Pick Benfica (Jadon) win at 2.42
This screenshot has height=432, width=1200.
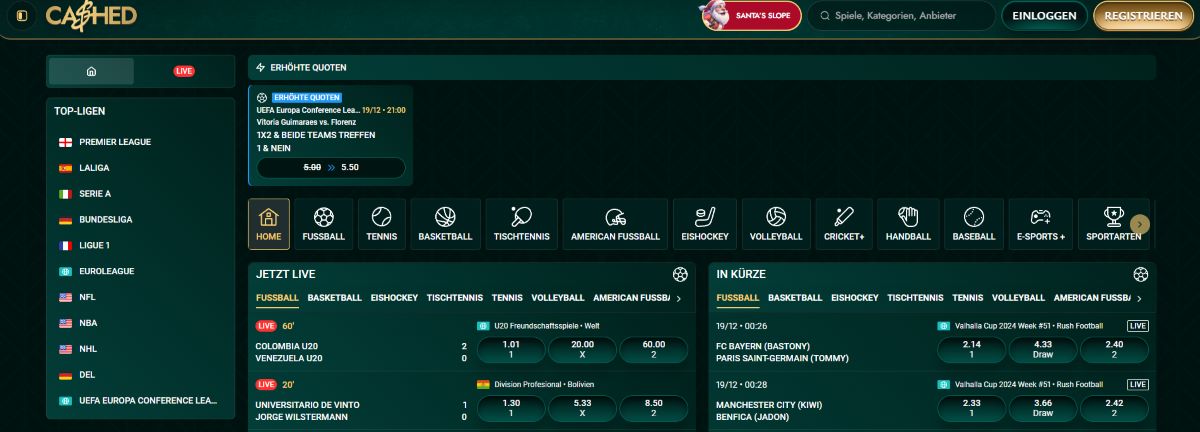(1114, 408)
